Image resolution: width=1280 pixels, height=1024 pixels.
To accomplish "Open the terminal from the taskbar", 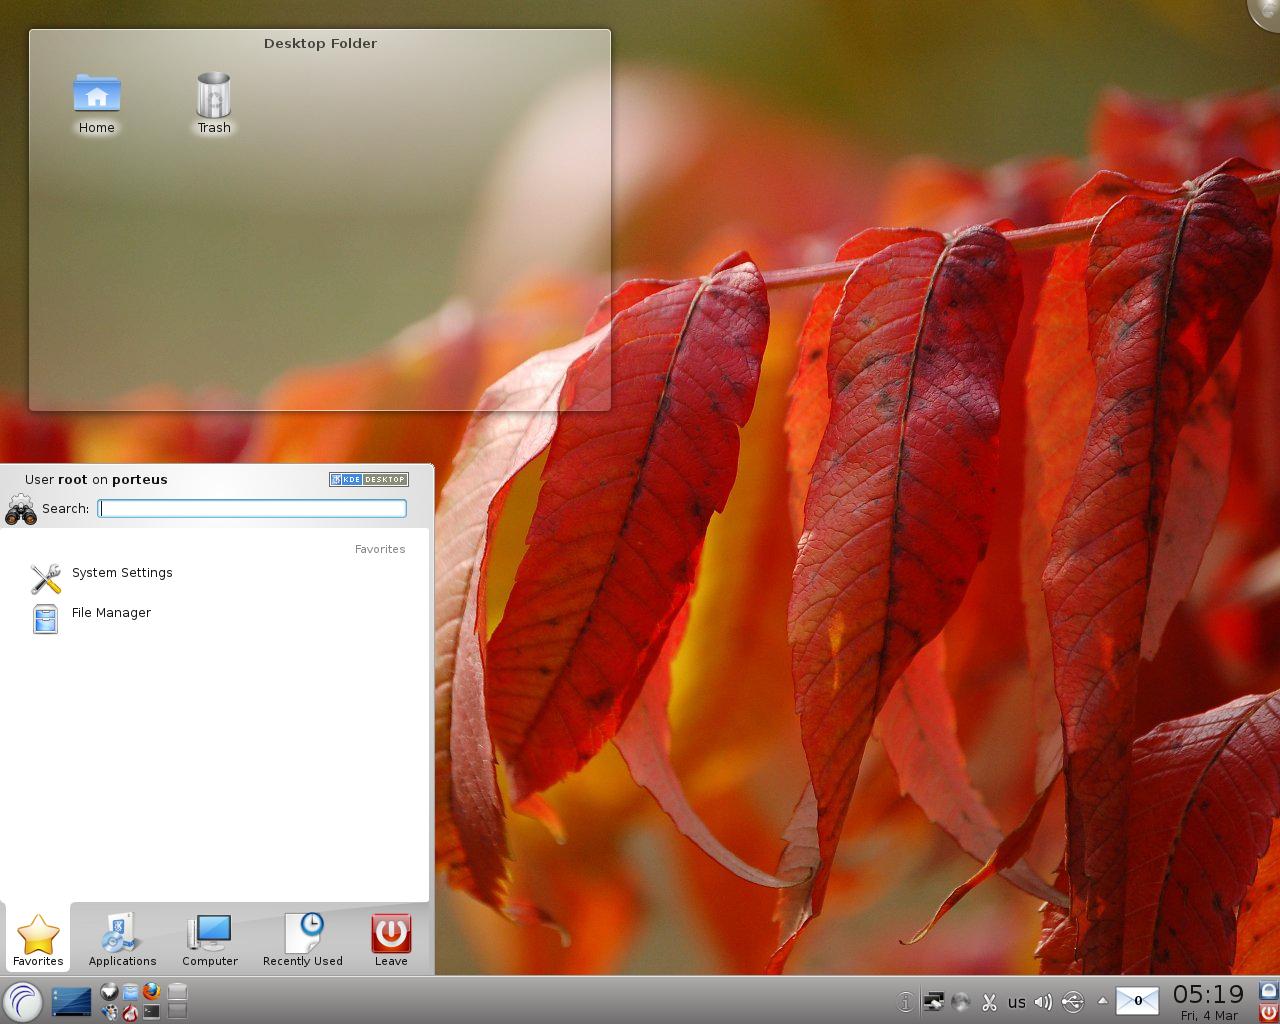I will pyautogui.click(x=151, y=1012).
